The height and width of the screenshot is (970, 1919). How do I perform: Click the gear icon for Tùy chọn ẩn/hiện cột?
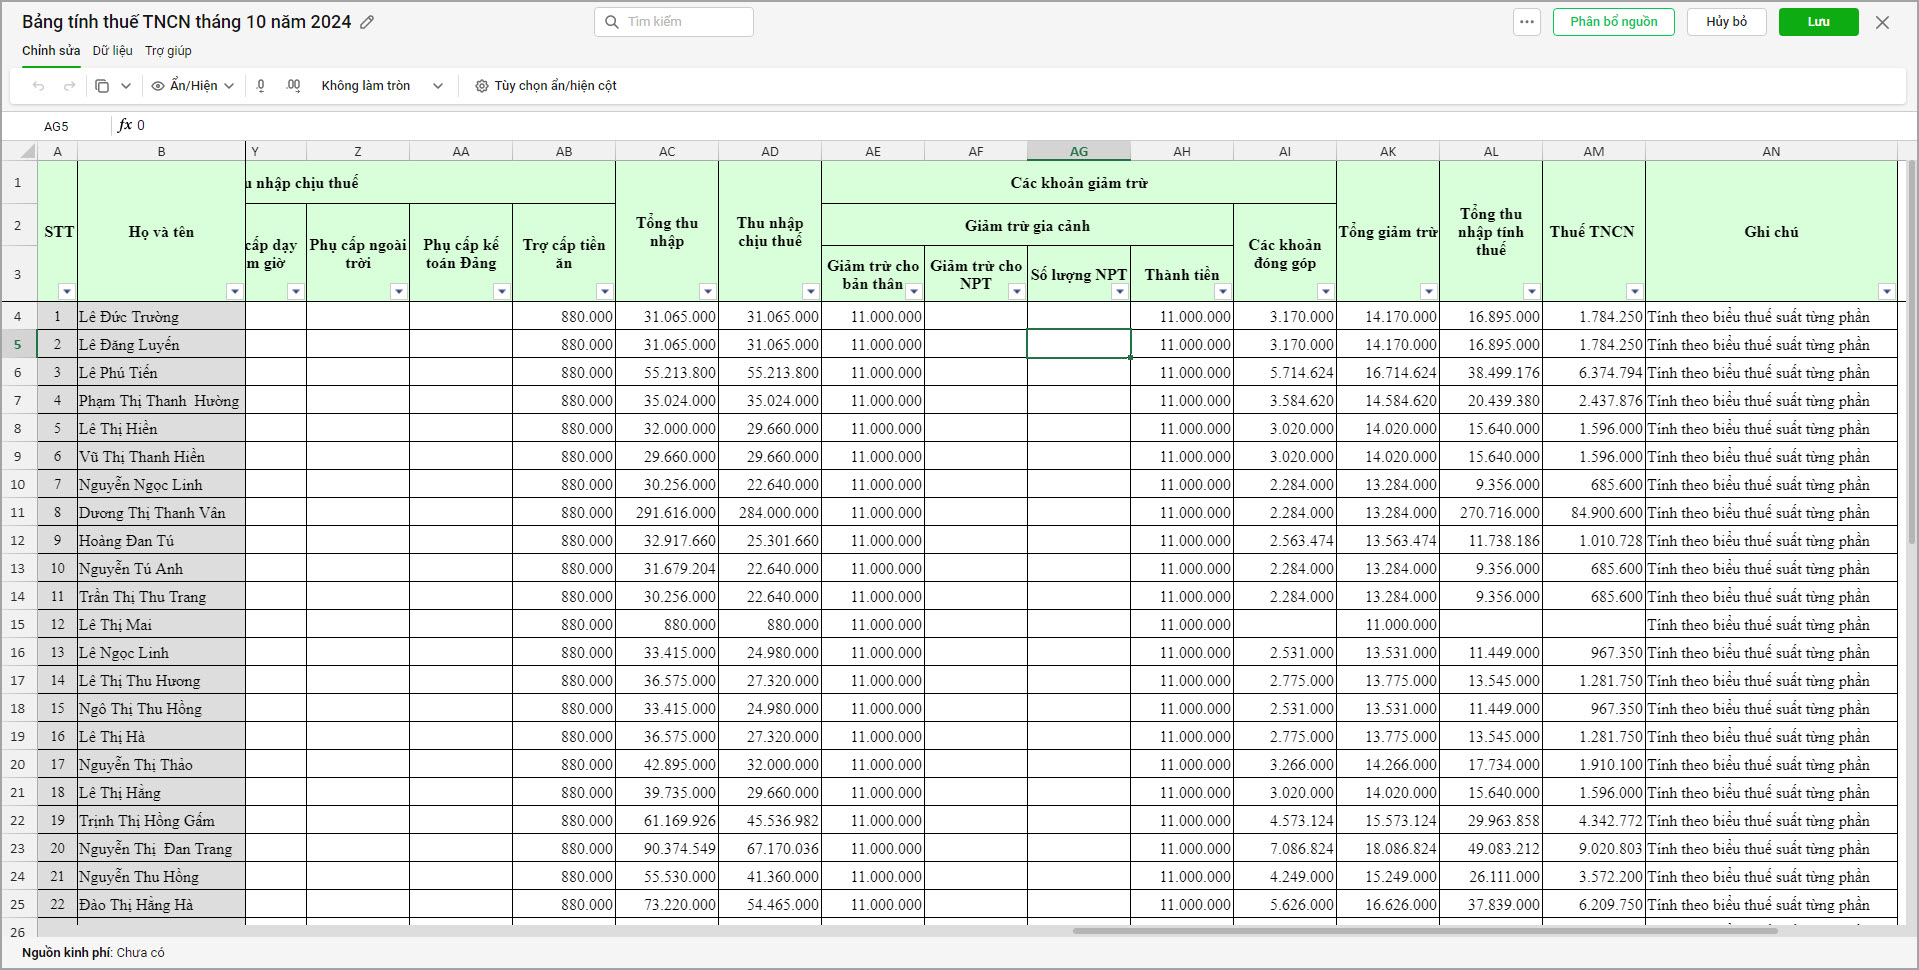coord(482,86)
